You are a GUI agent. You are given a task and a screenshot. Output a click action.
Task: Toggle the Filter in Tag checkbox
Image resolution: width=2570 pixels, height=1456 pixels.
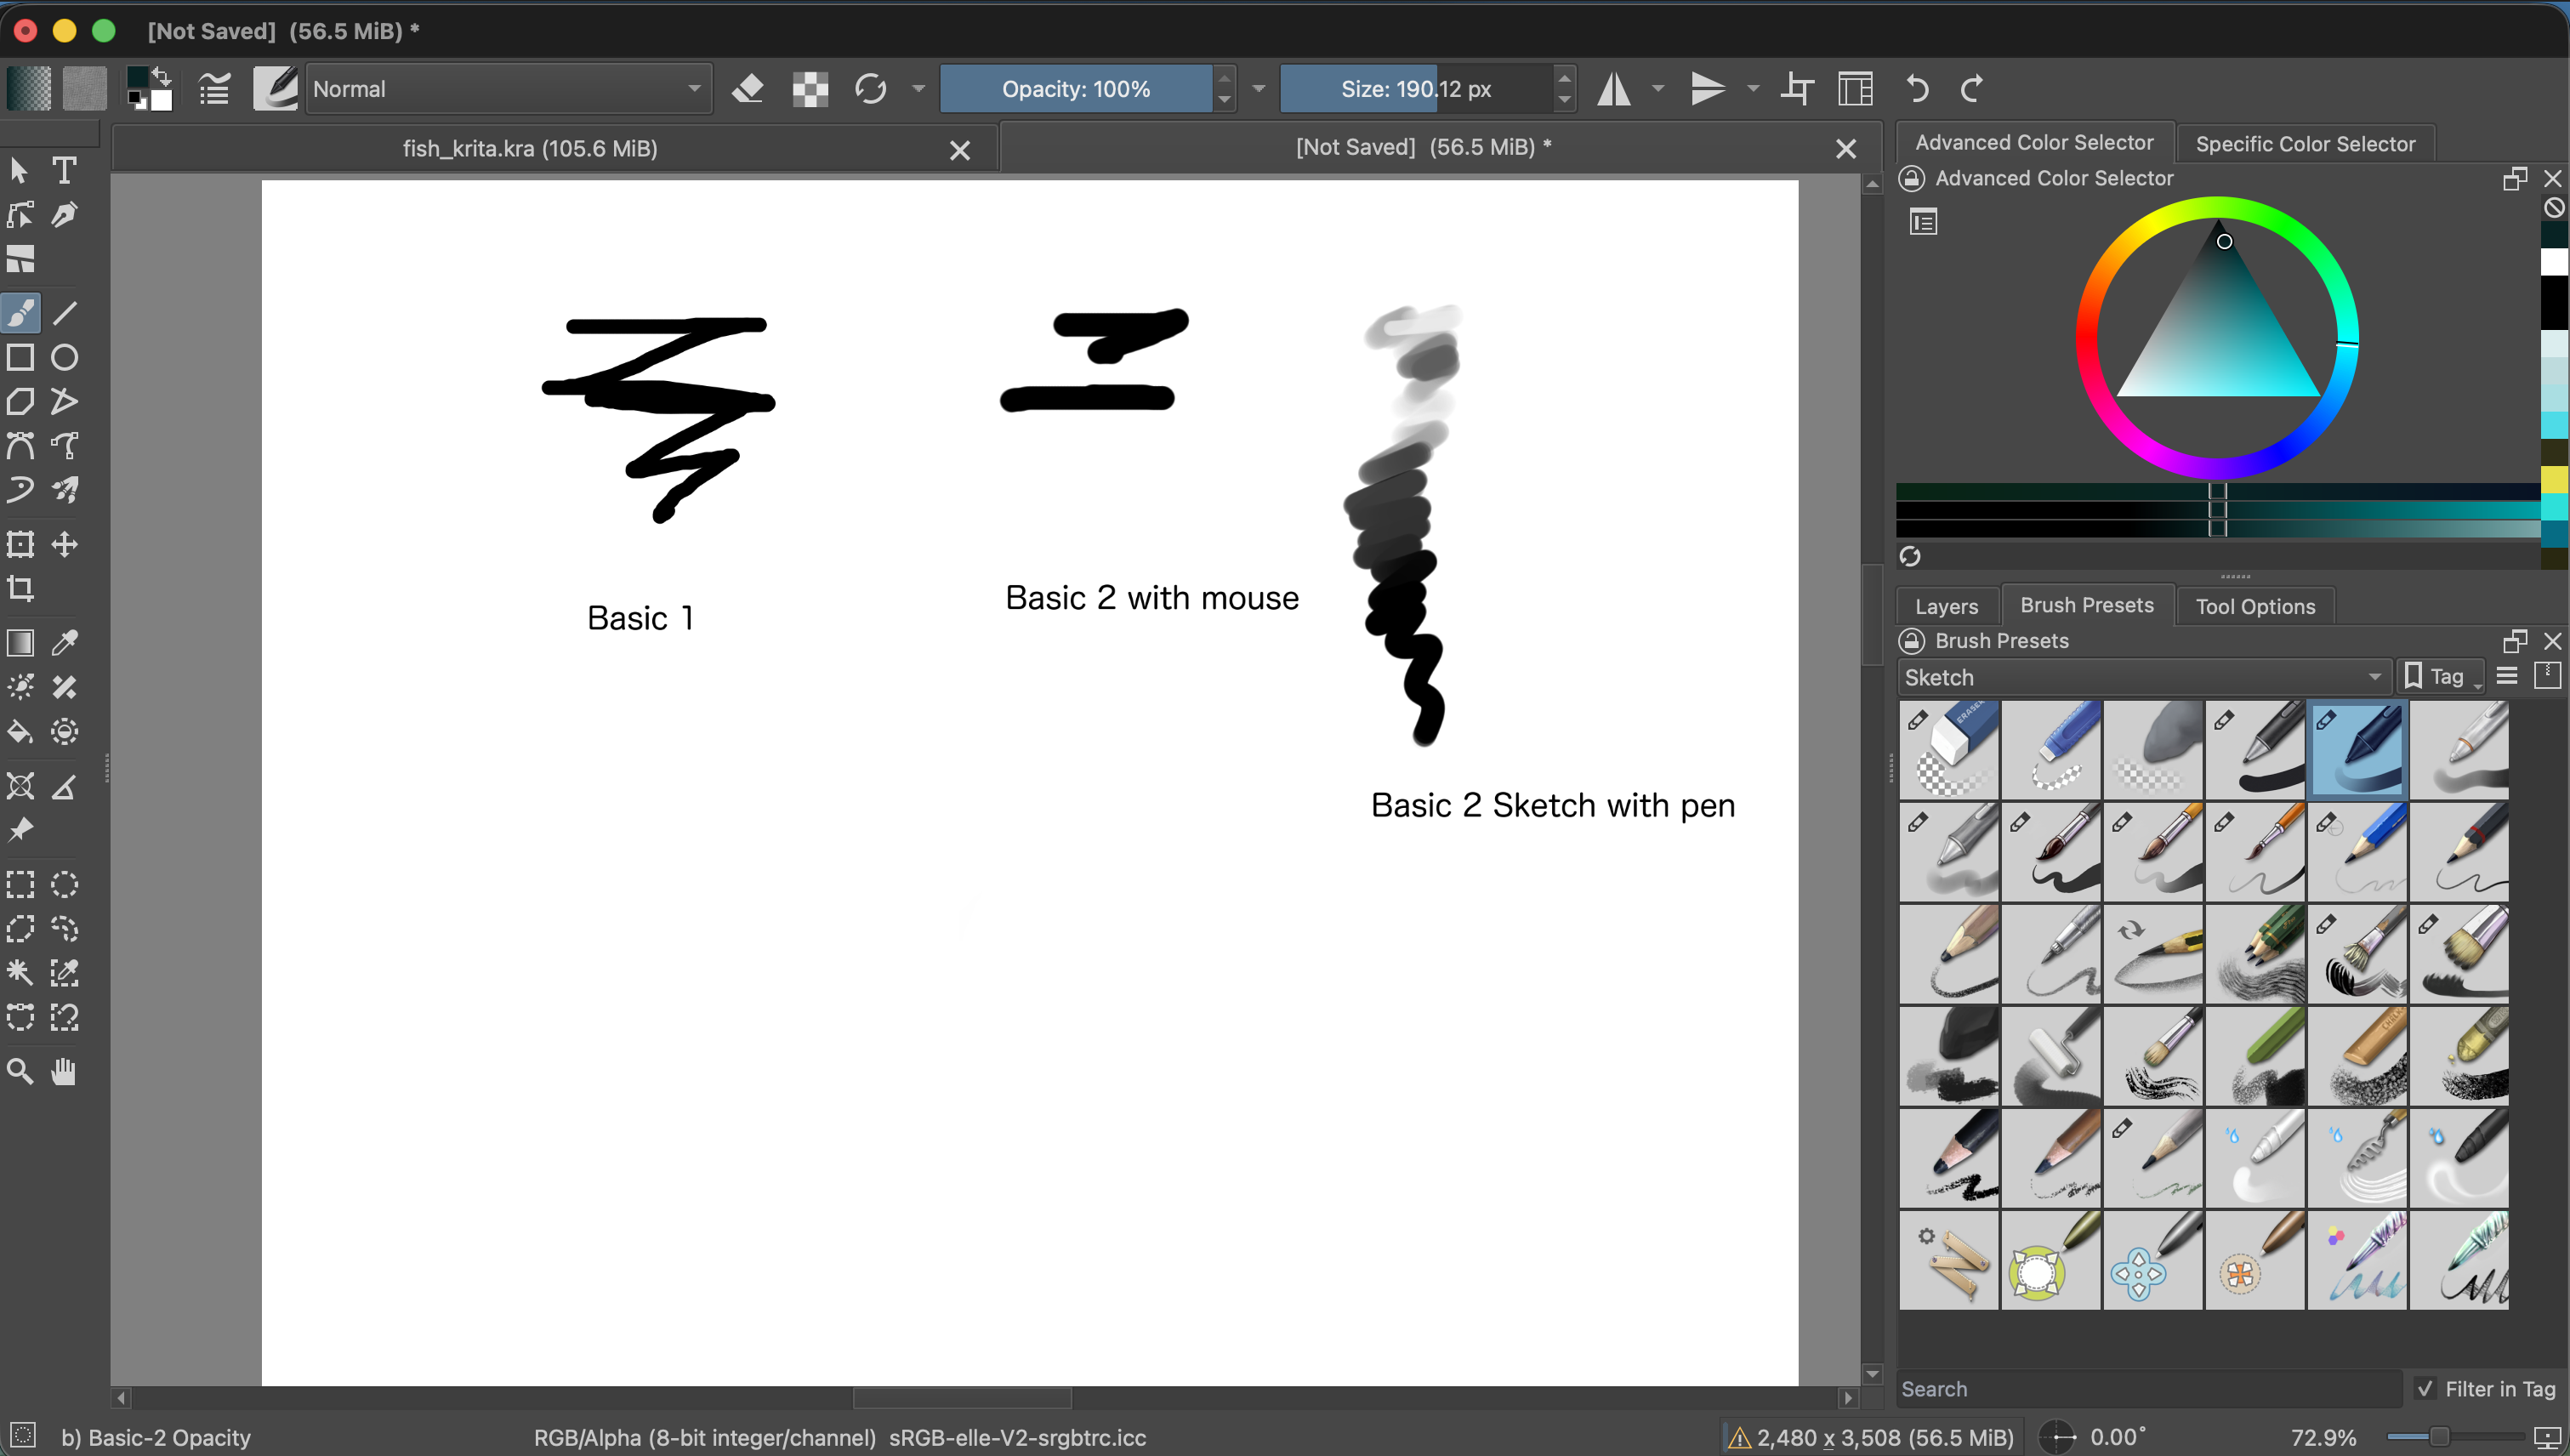coord(2426,1388)
